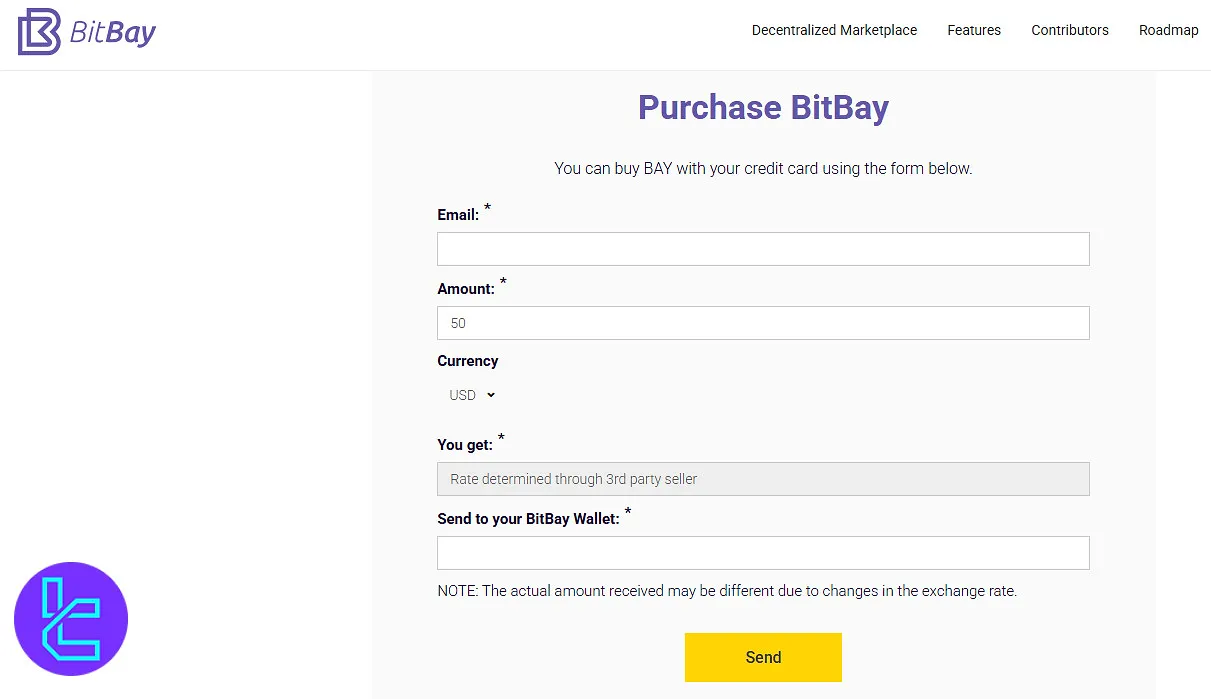Click the BitBay Wallet address field

[x=763, y=552]
